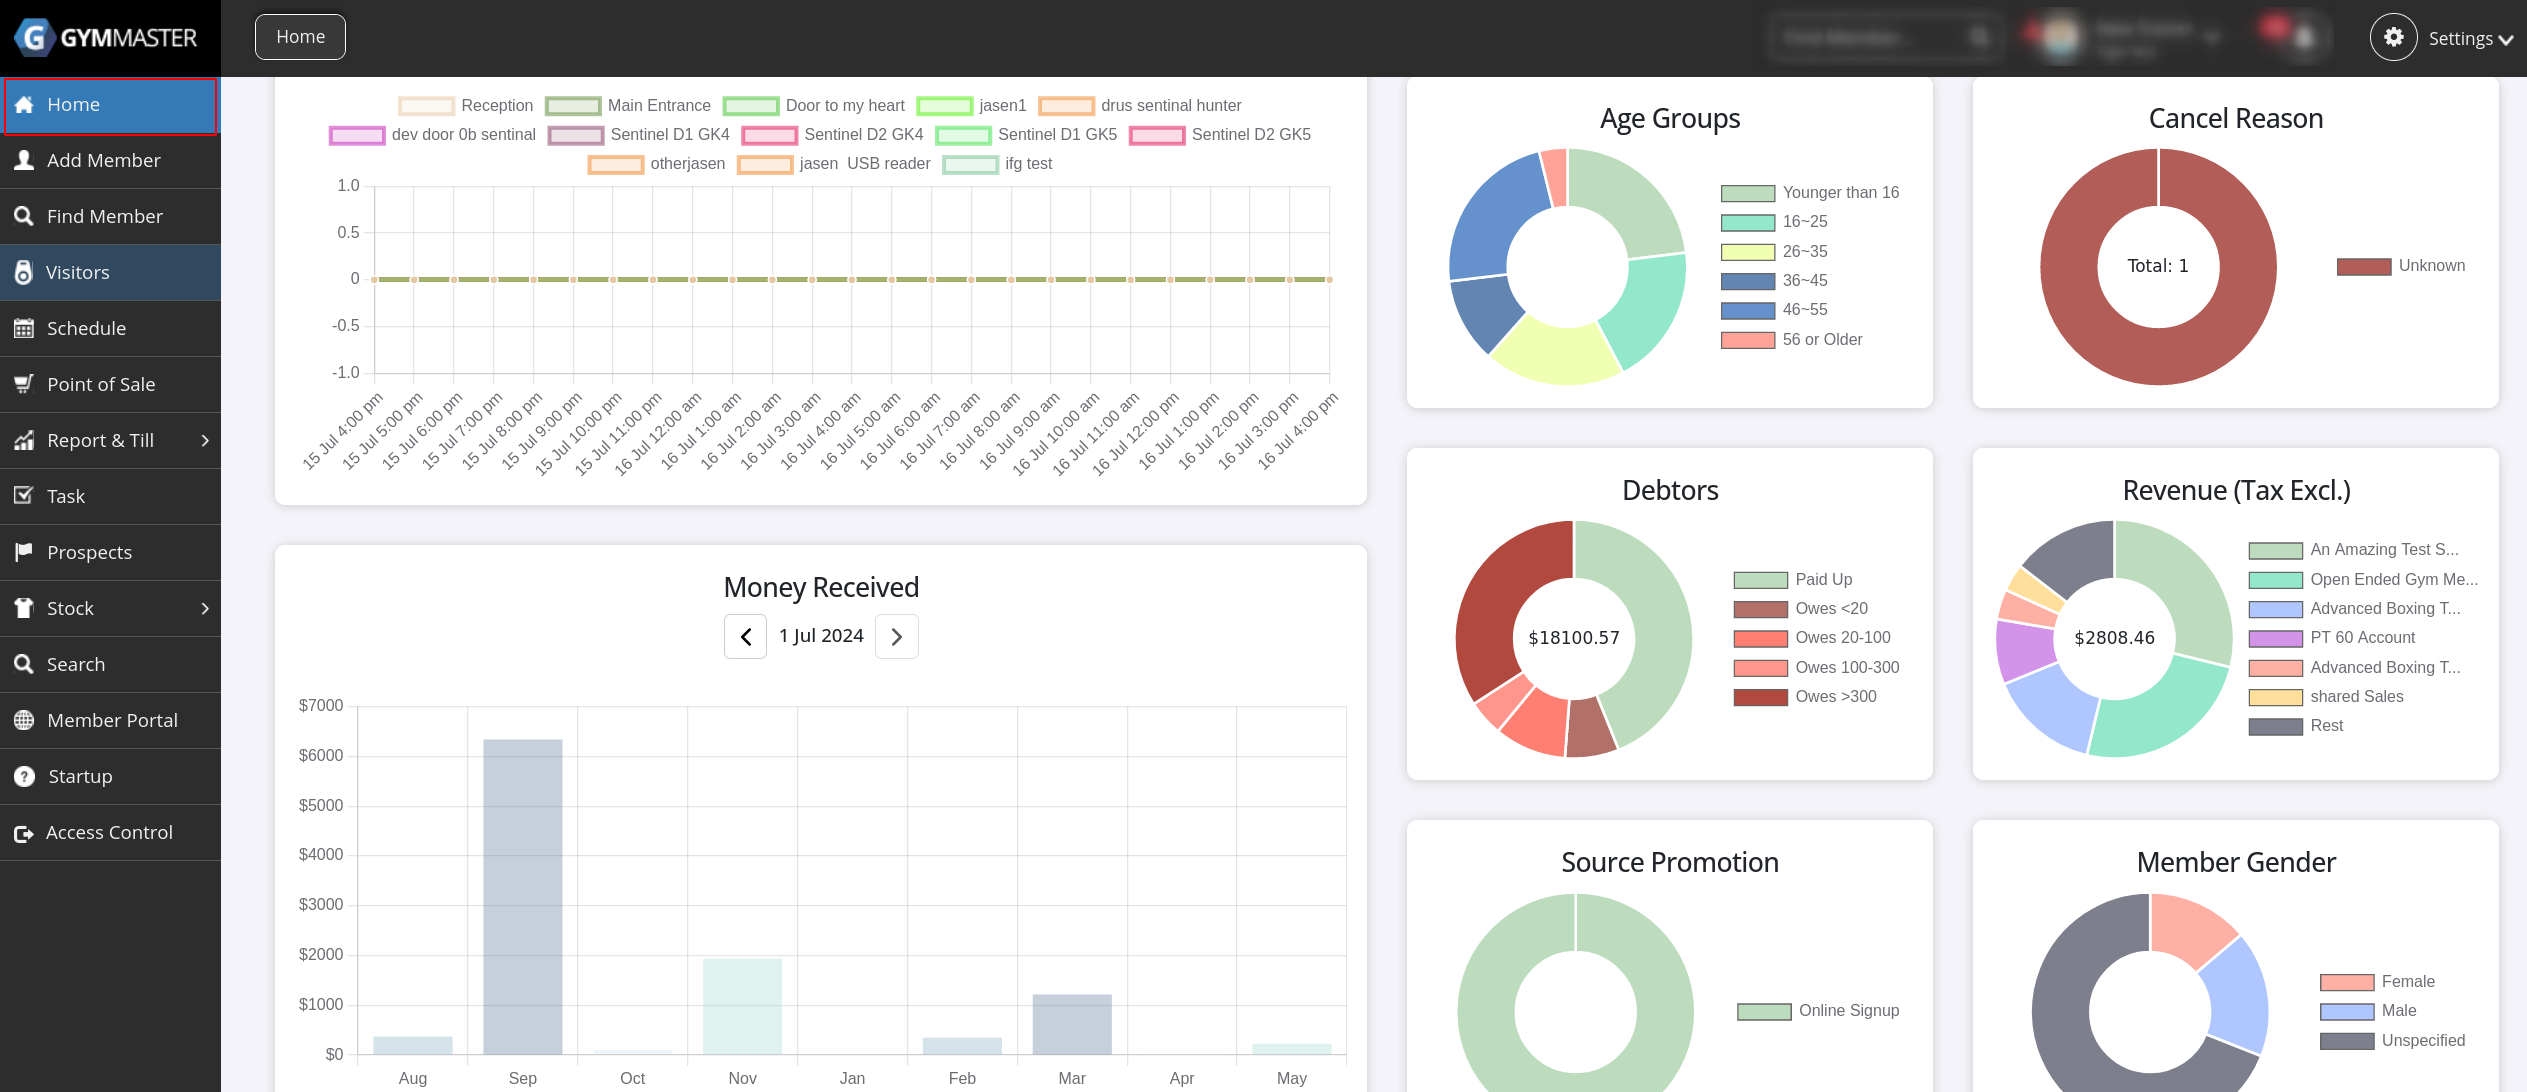Click the Point of Sale cart icon
The height and width of the screenshot is (1092, 2527).
24,384
